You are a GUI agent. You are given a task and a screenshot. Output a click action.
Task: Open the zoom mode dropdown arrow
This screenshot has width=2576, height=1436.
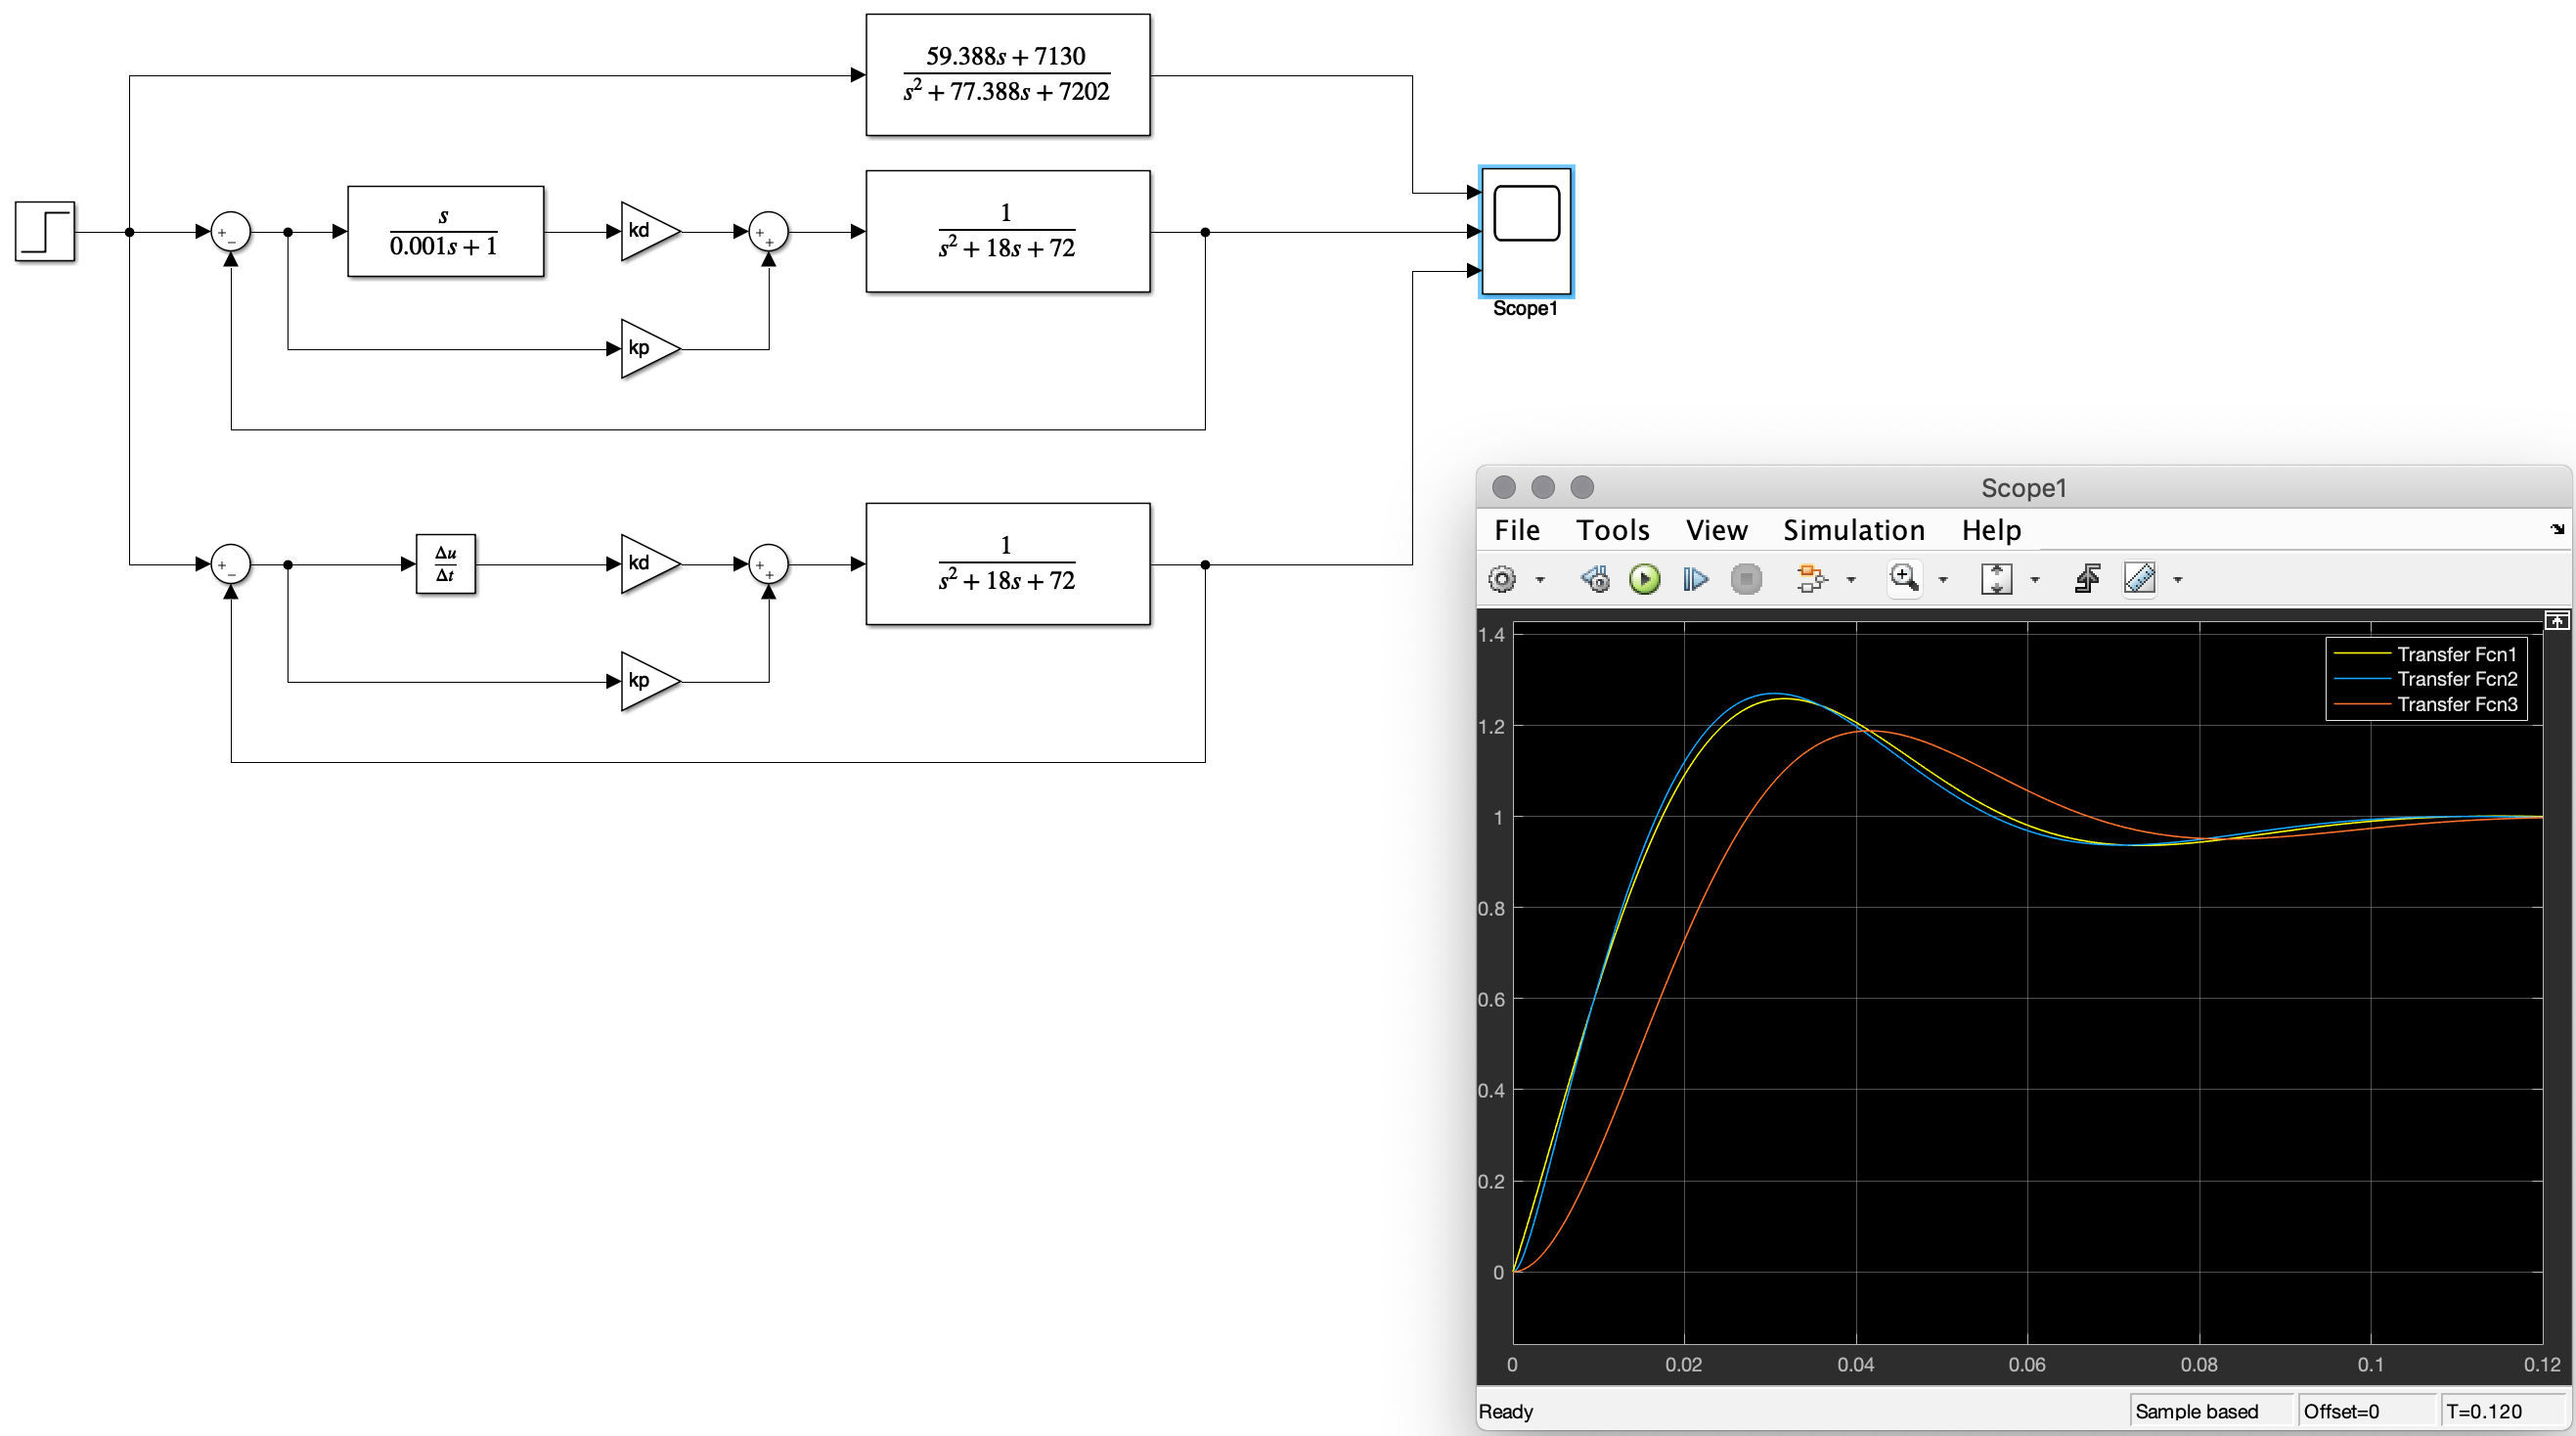1944,580
